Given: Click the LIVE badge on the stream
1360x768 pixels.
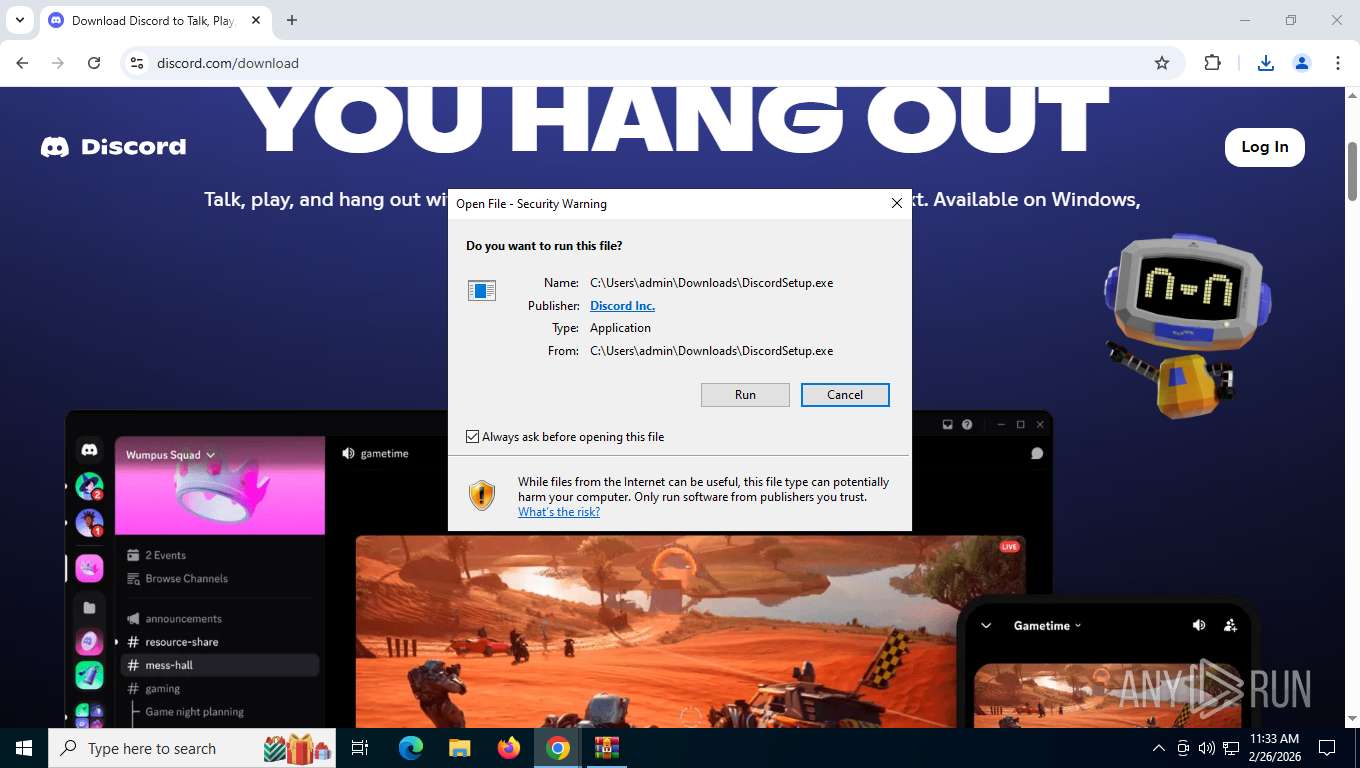Looking at the screenshot, I should (x=1009, y=547).
